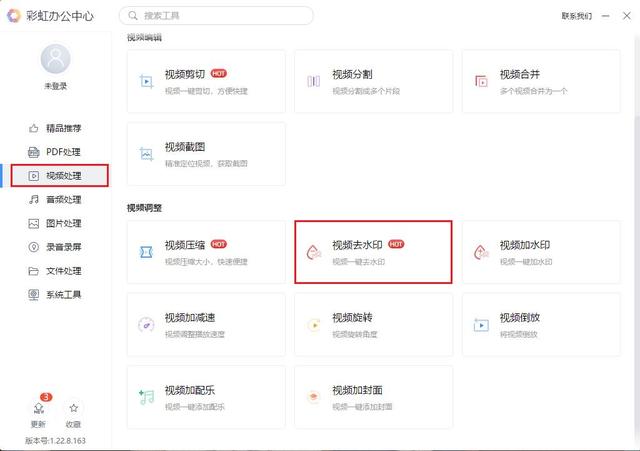Open the 视频去水印 tool card

[373, 252]
